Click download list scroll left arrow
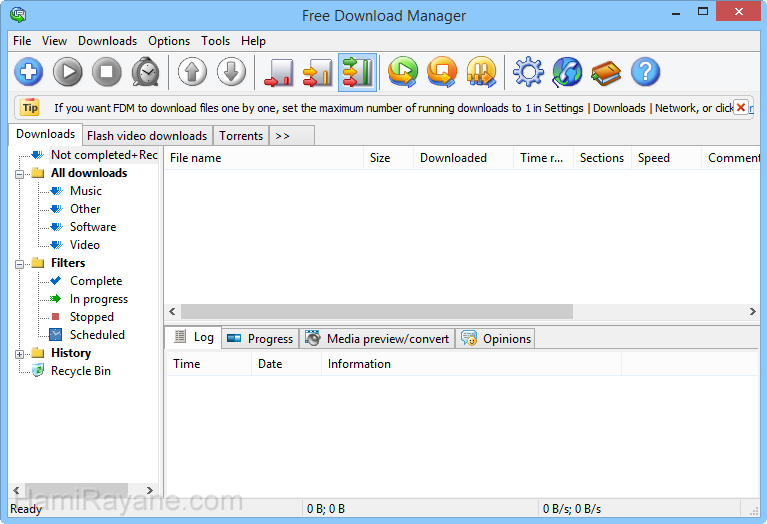 pyautogui.click(x=172, y=311)
